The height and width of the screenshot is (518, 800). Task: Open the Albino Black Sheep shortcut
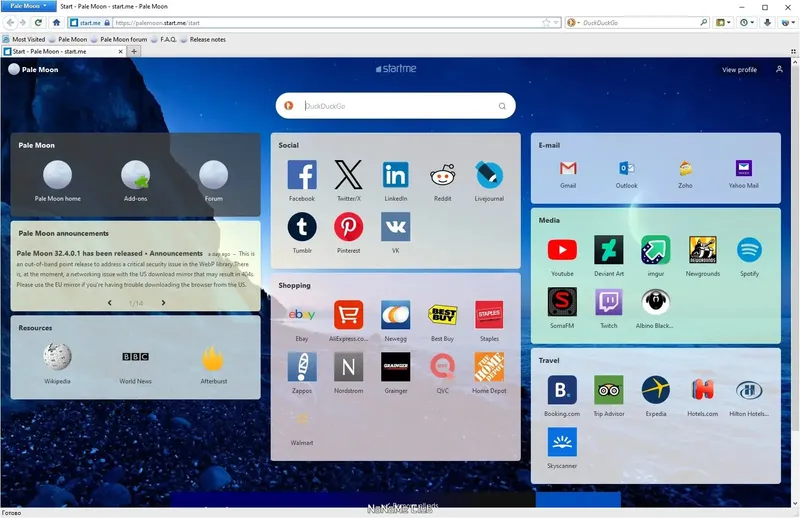pyautogui.click(x=656, y=302)
